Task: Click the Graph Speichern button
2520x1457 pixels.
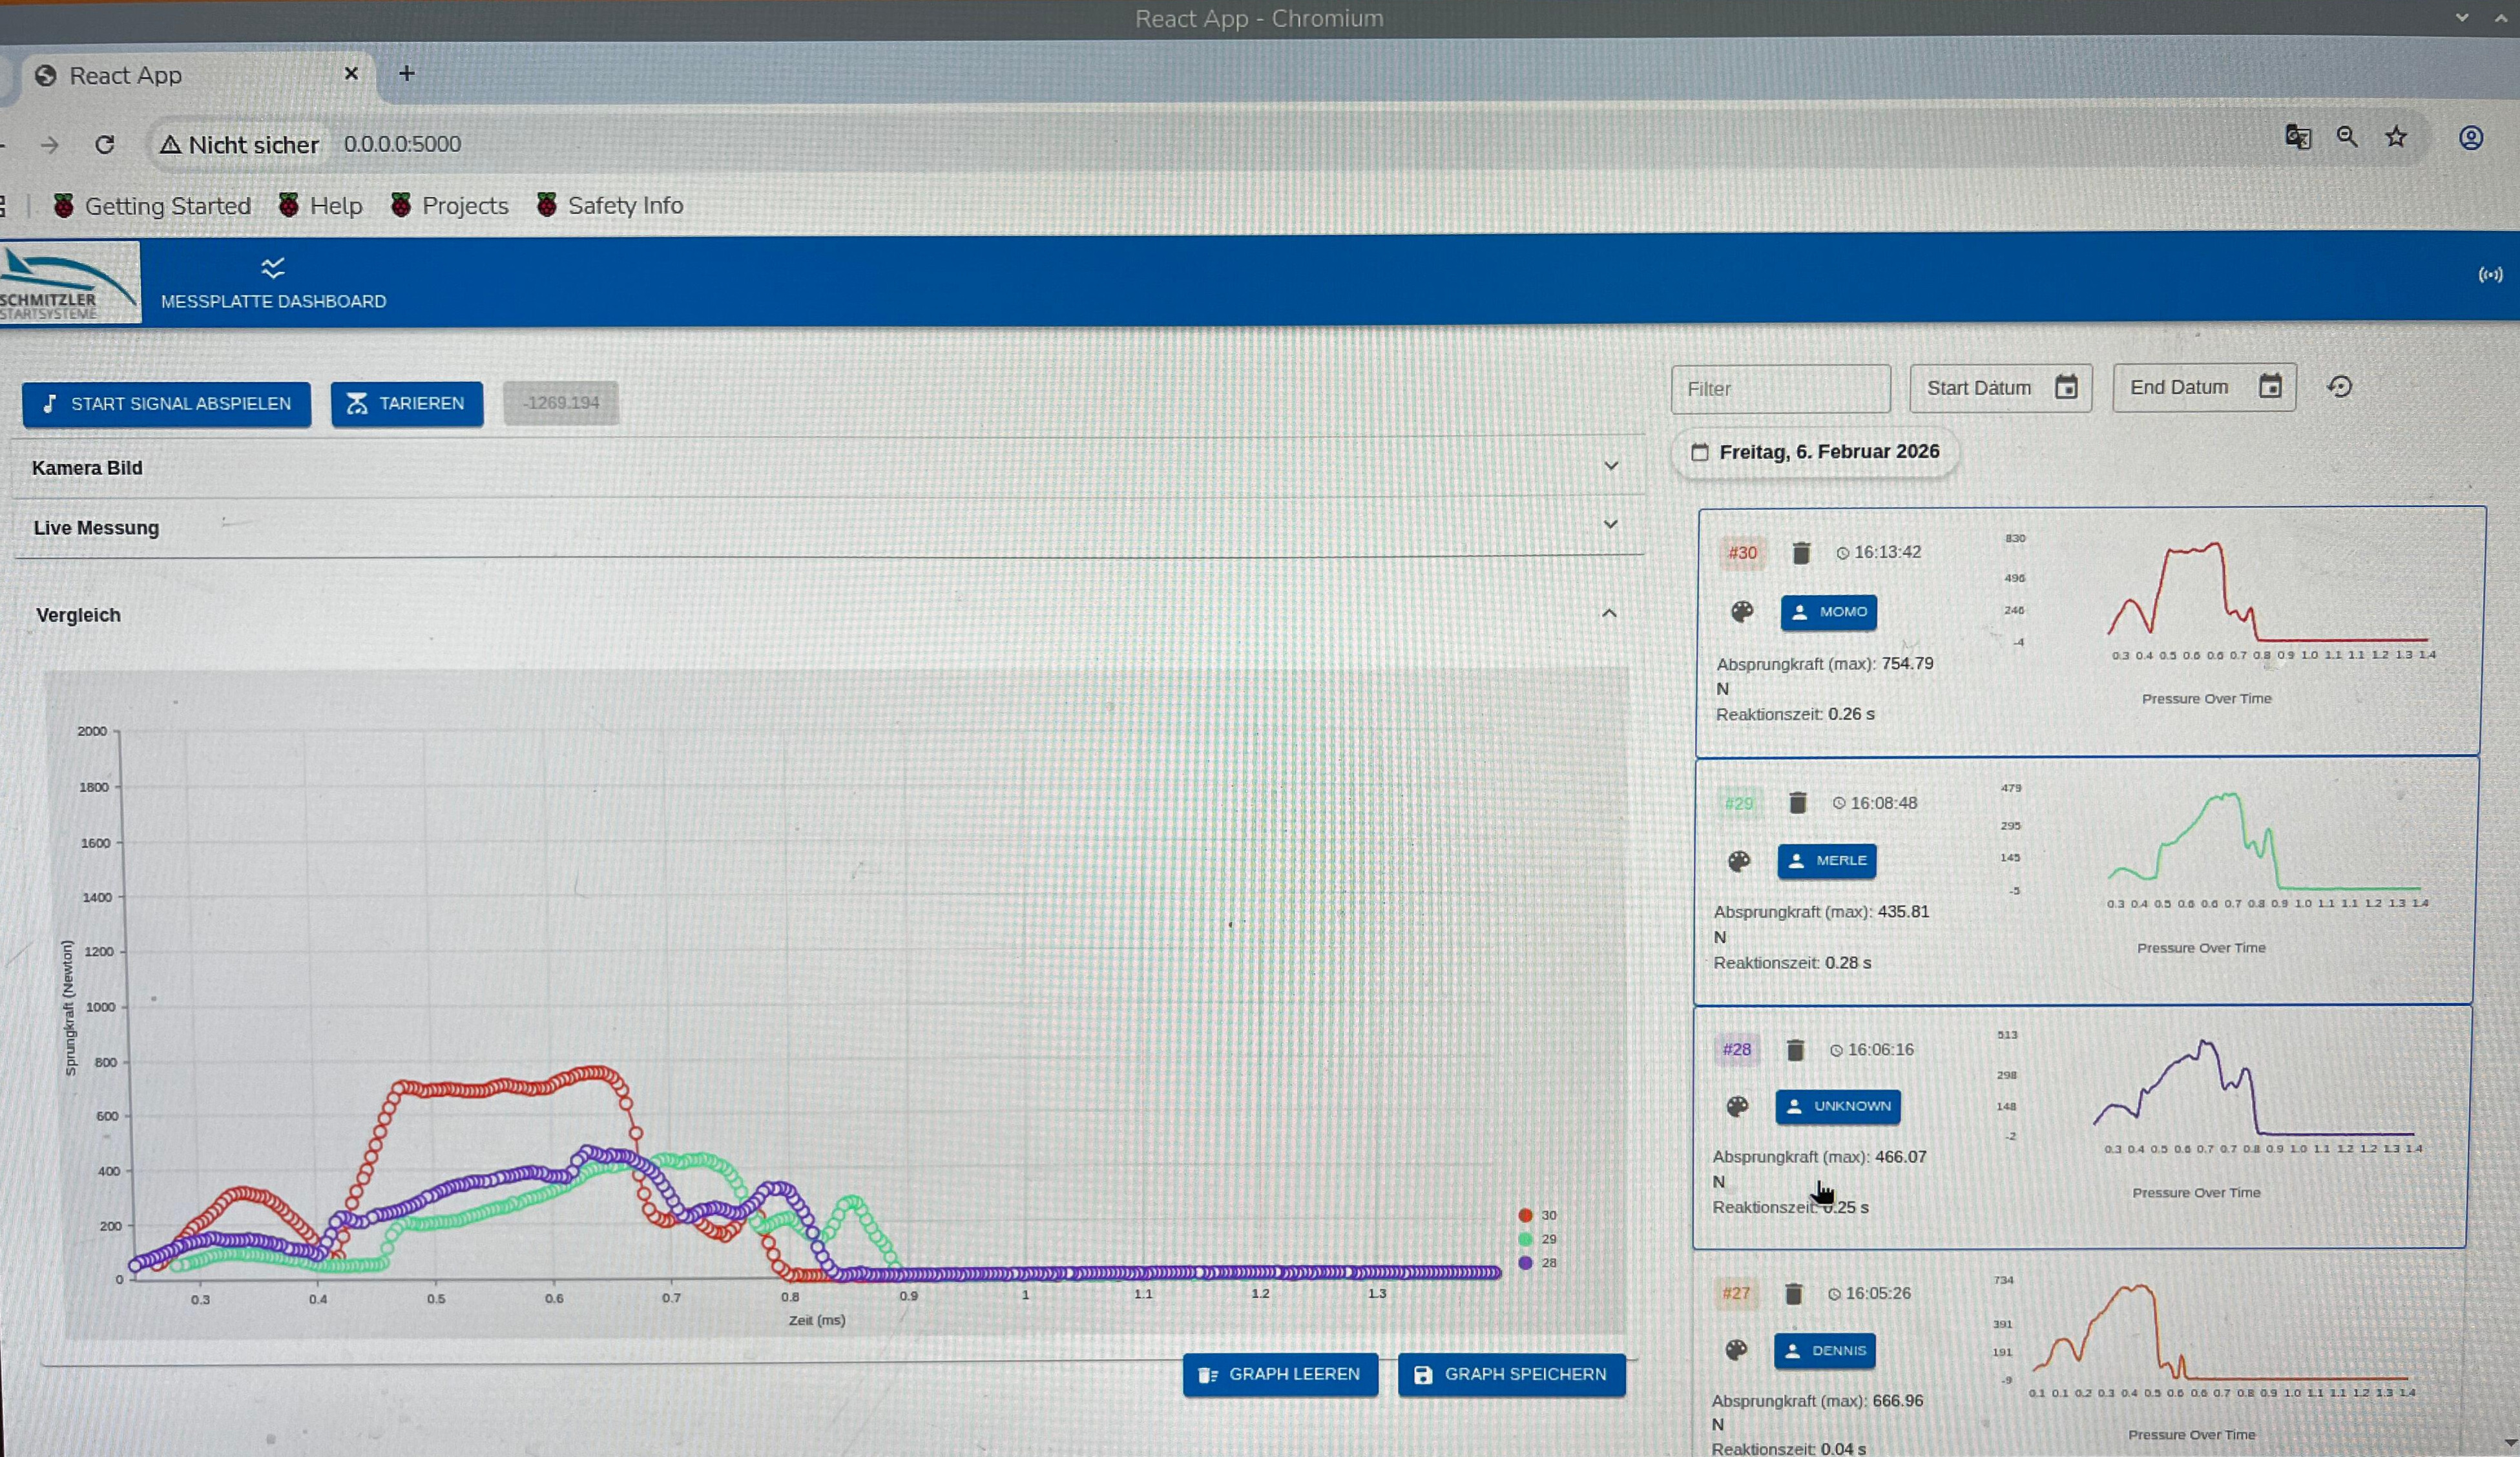Action: [1511, 1375]
